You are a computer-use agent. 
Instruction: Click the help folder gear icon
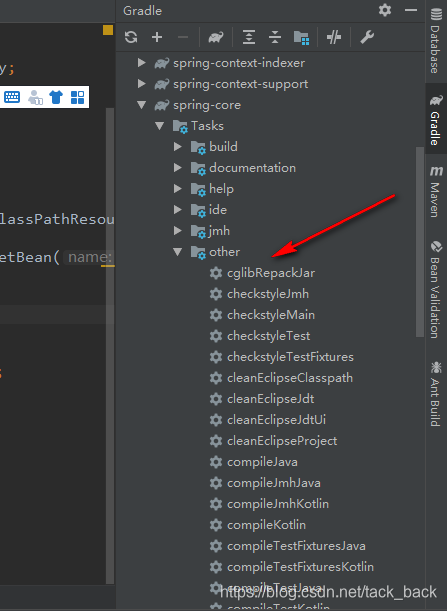(x=198, y=189)
